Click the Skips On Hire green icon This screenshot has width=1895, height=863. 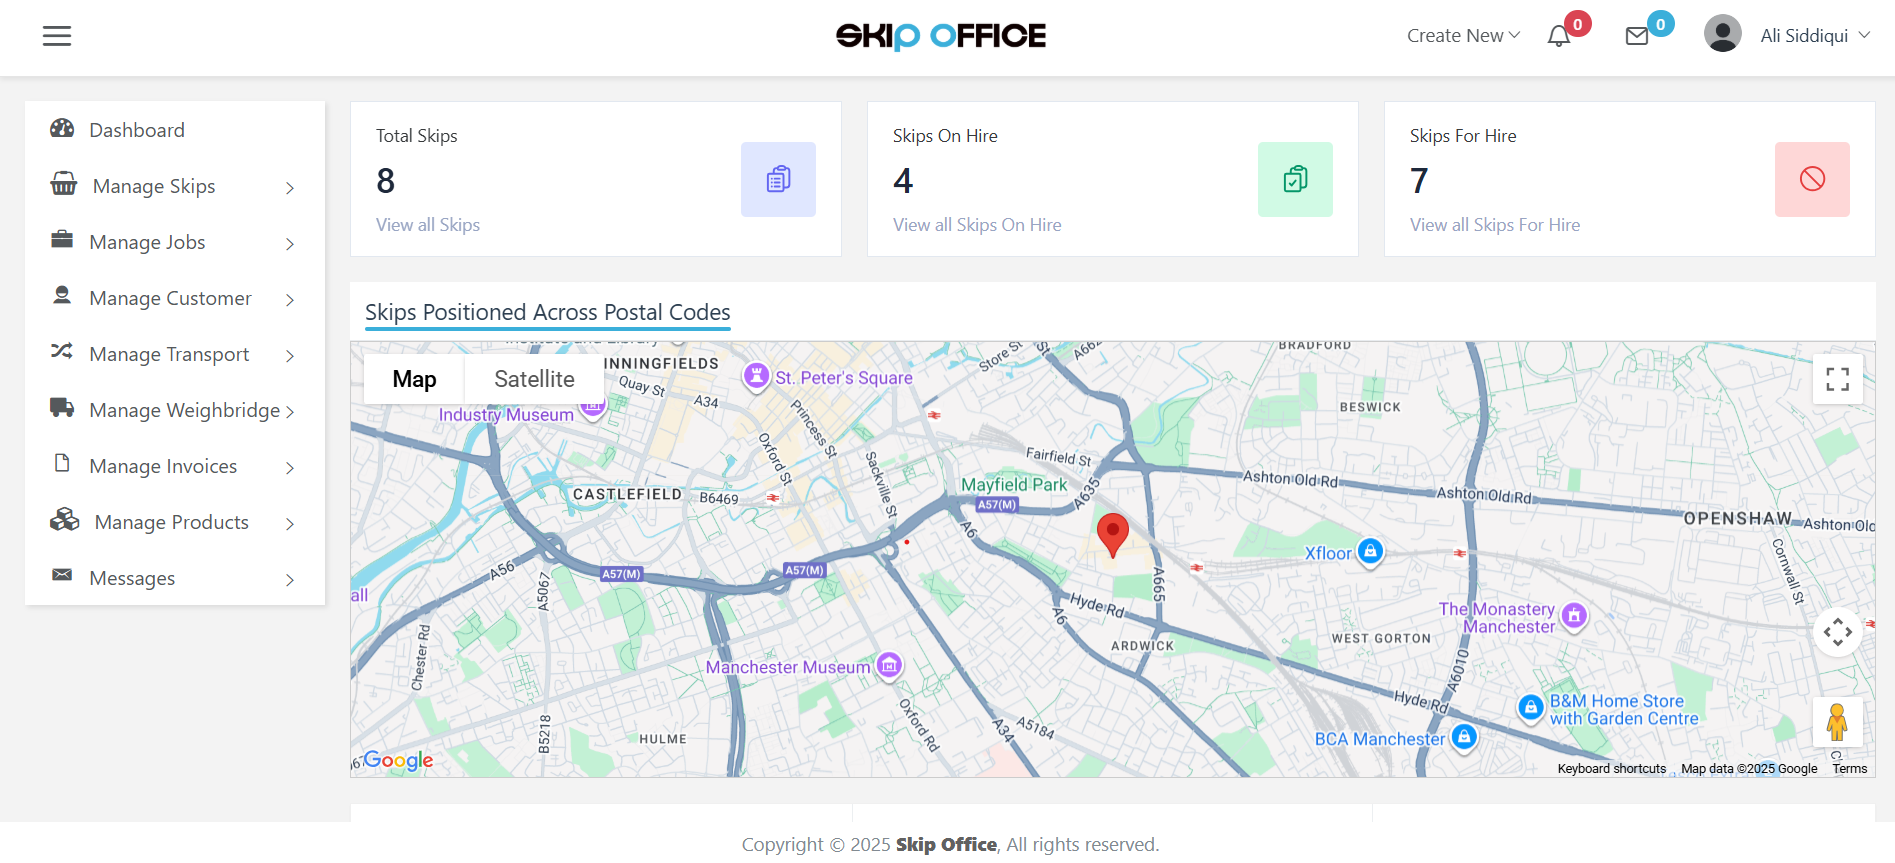click(x=1295, y=179)
